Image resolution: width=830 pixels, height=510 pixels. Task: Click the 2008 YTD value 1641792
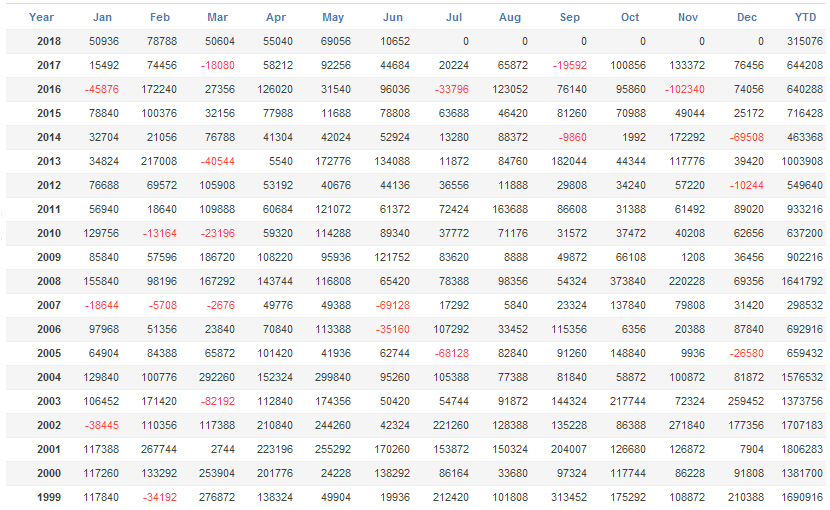(x=802, y=281)
